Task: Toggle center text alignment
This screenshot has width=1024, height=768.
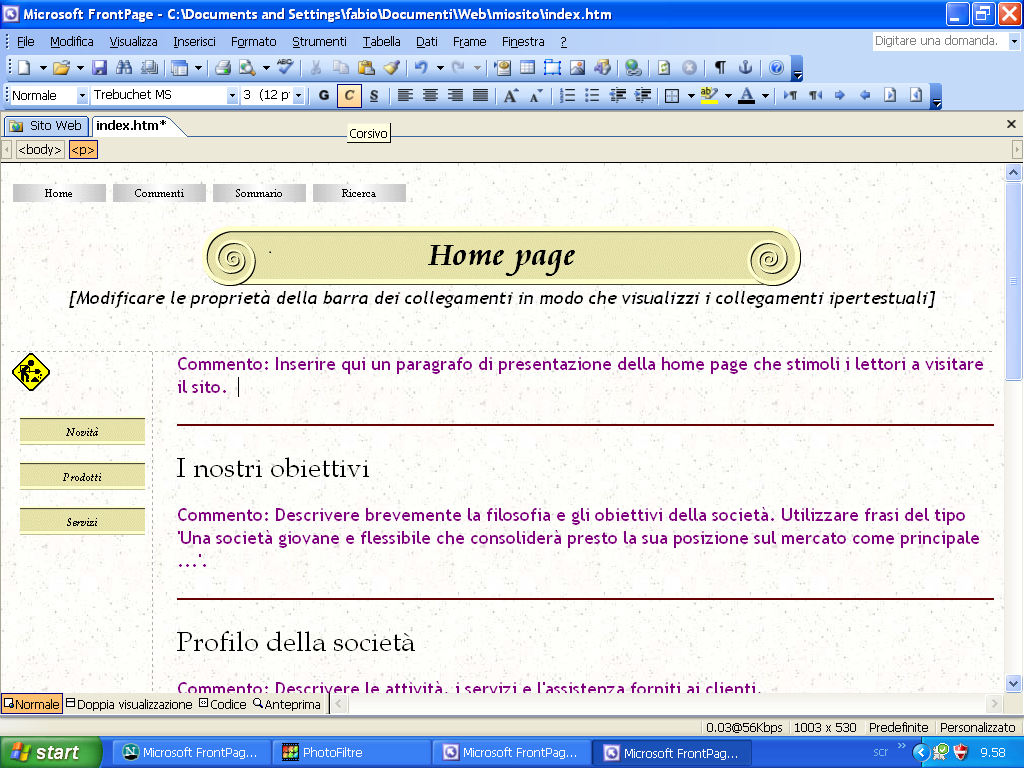Action: [430, 95]
